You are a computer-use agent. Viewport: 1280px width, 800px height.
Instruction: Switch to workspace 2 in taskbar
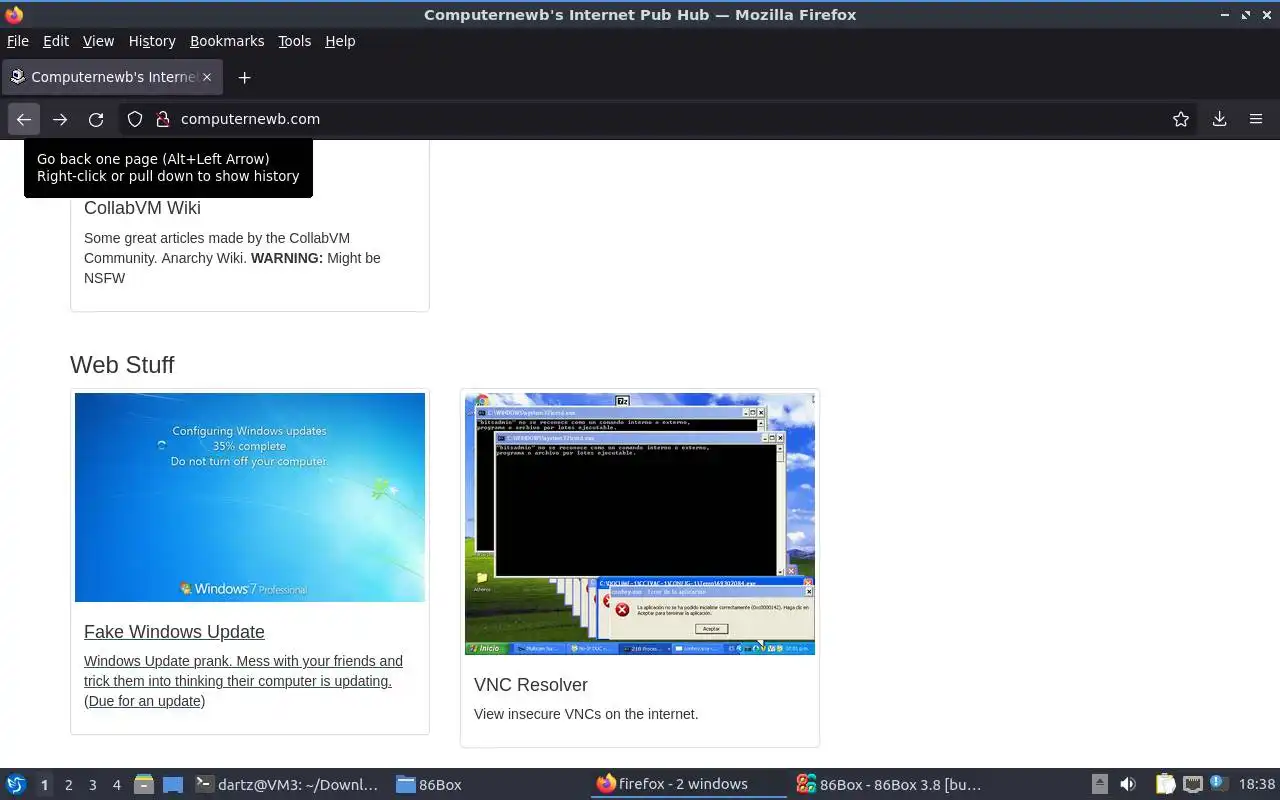[x=68, y=785]
